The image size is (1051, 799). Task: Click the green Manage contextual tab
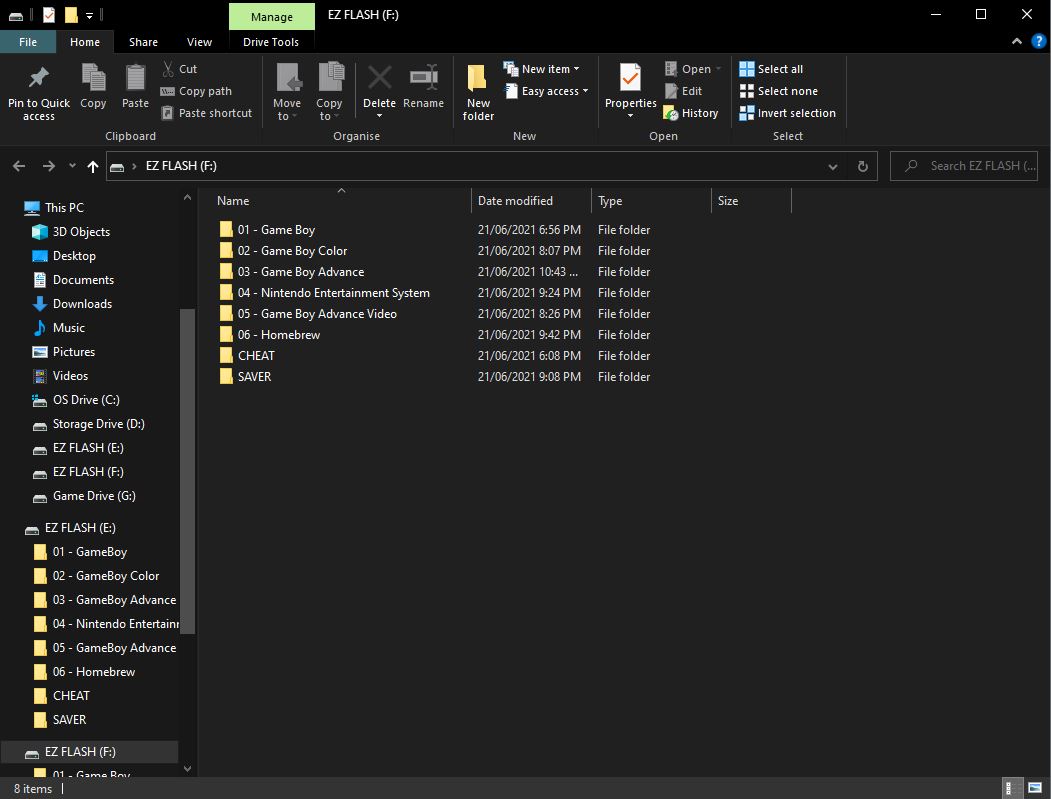coord(271,17)
